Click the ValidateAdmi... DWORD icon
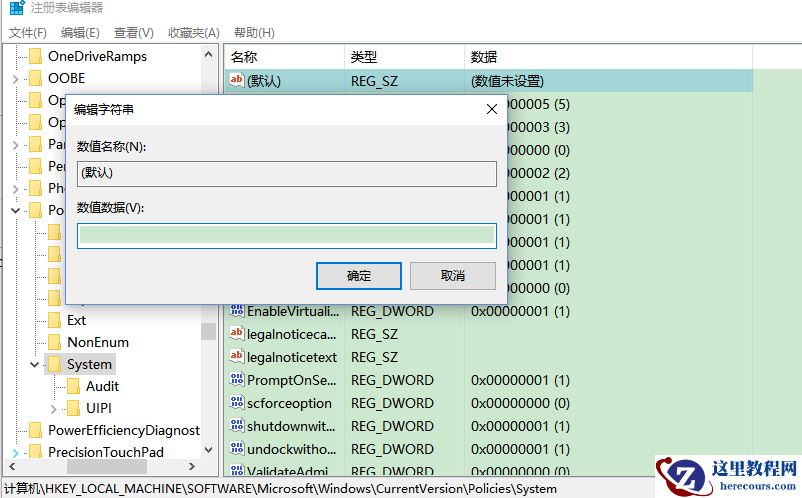This screenshot has height=498, width=802. coord(236,470)
